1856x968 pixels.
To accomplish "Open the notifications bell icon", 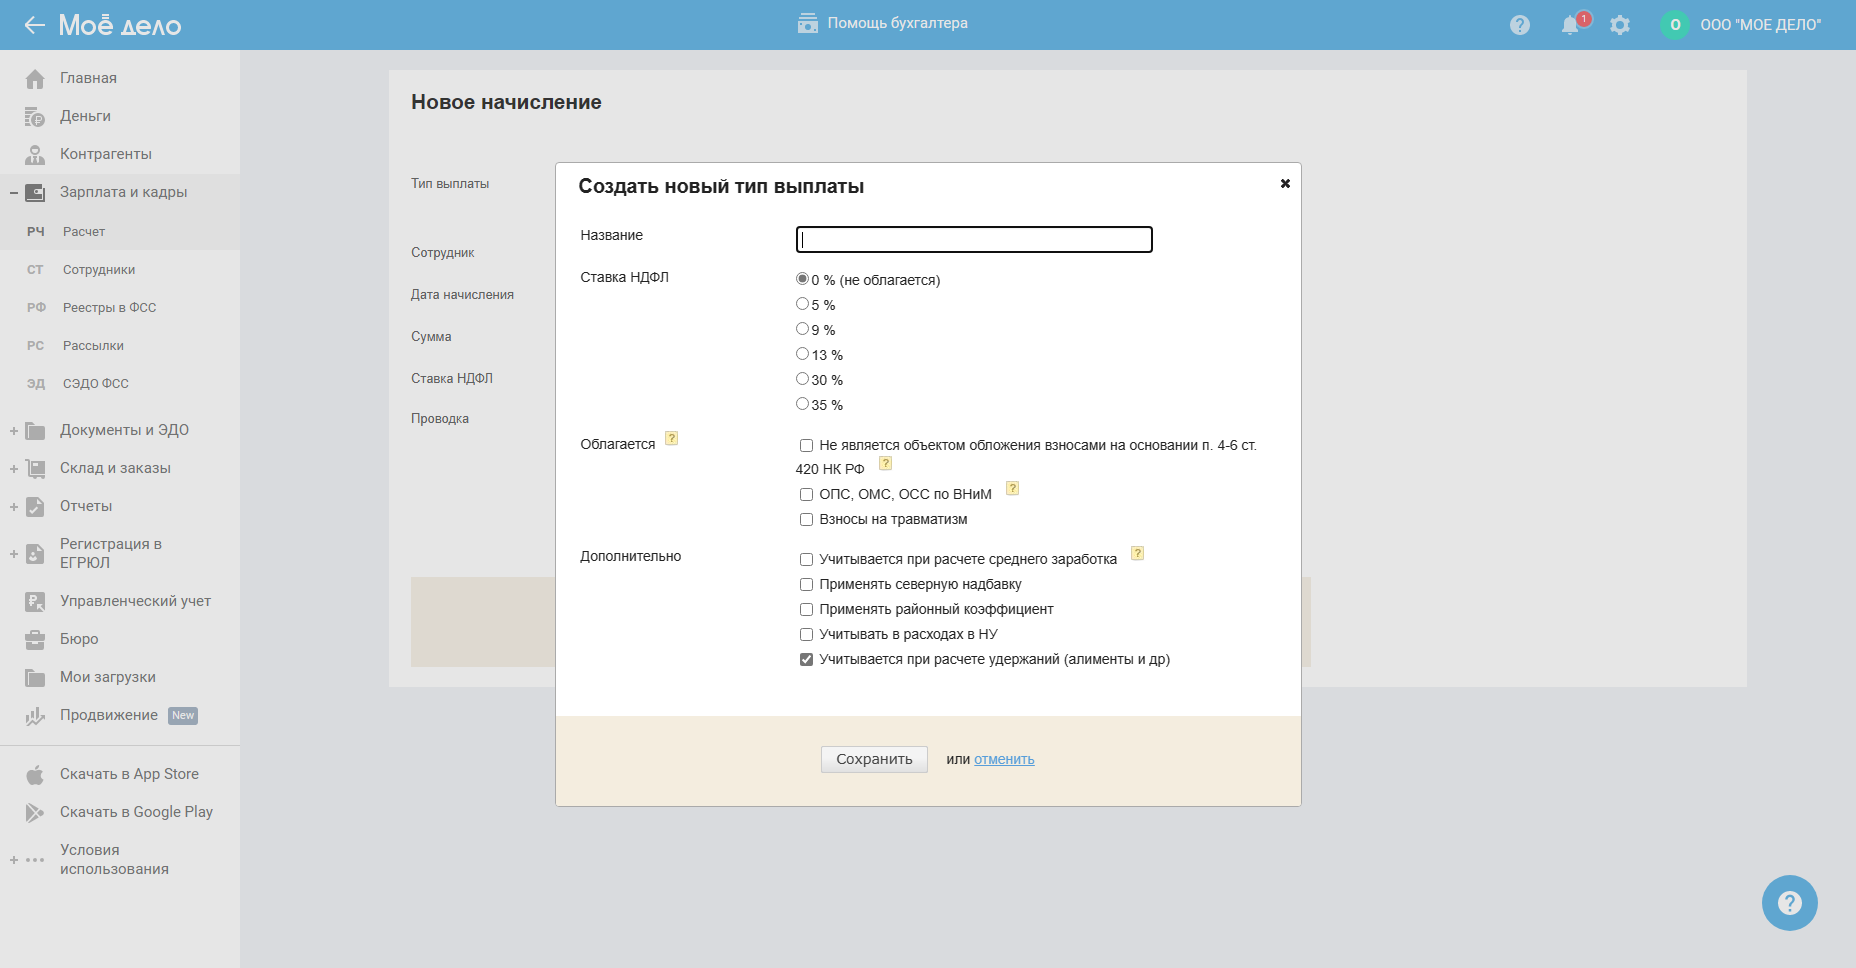I will pos(1570,25).
